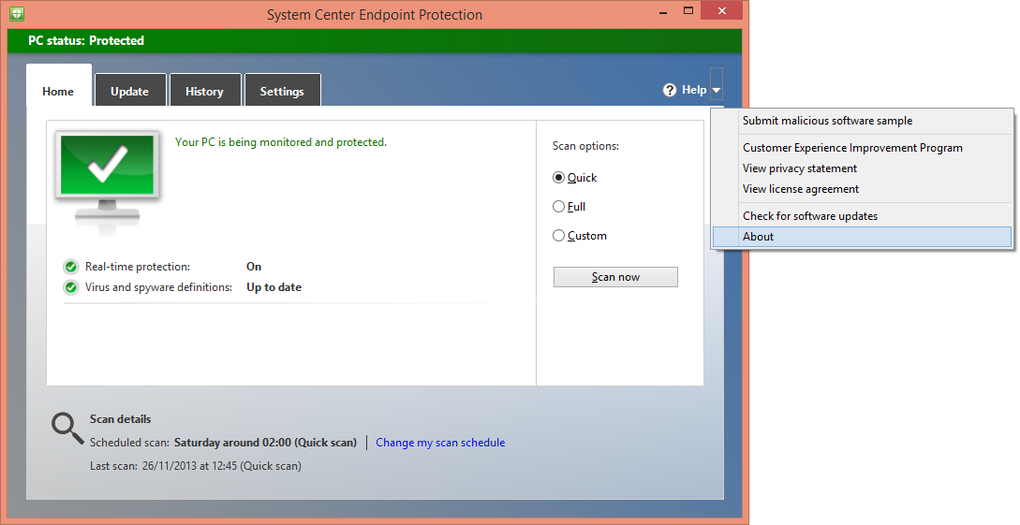This screenshot has width=1020, height=525.
Task: Click the 'Virus and spyware definitions:' label
Action: pyautogui.click(x=159, y=288)
